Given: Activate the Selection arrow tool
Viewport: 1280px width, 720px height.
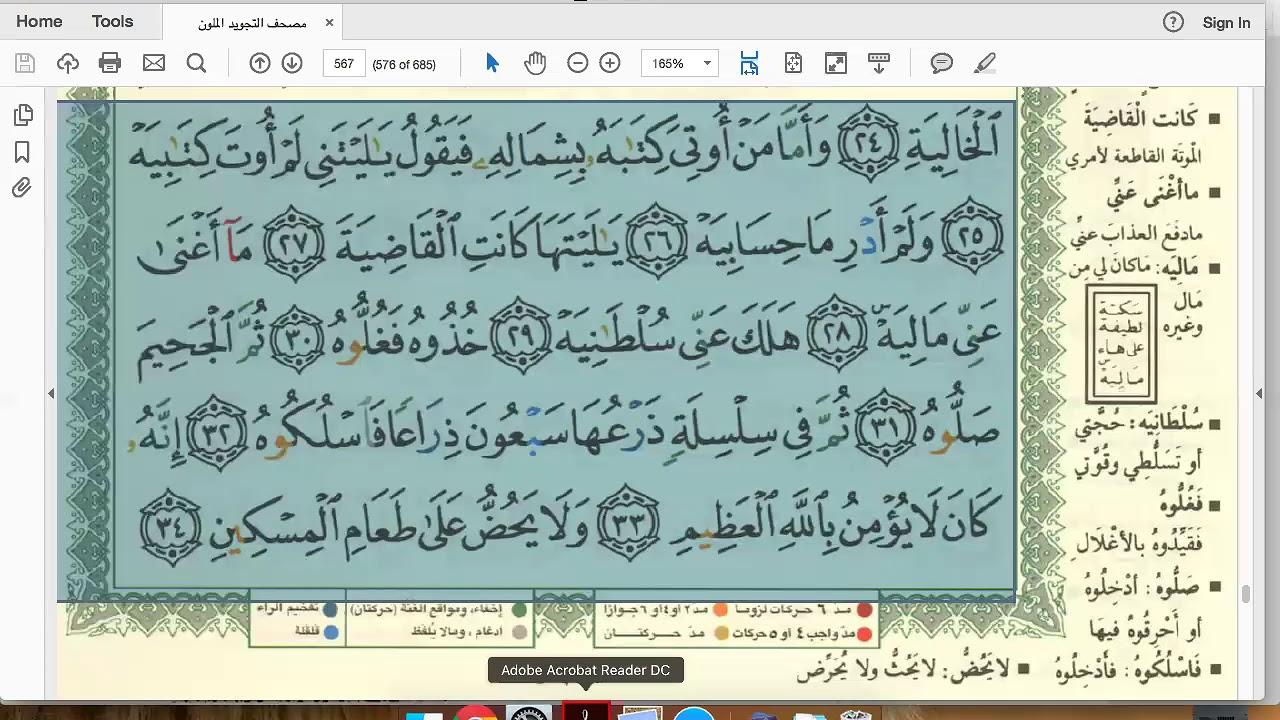Looking at the screenshot, I should click(491, 63).
